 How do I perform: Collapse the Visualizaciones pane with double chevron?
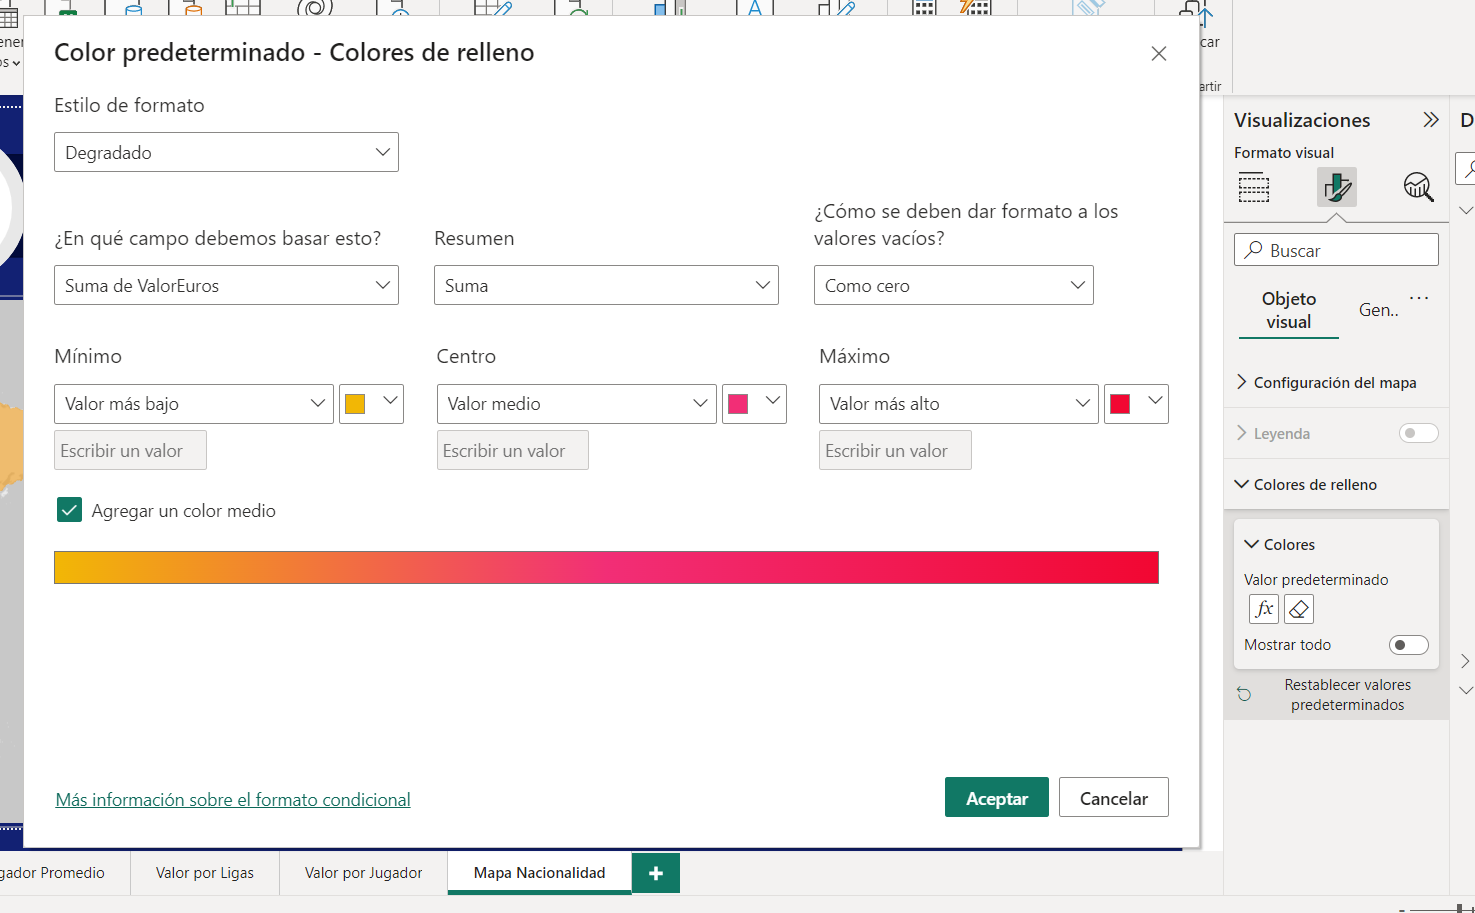coord(1431,120)
